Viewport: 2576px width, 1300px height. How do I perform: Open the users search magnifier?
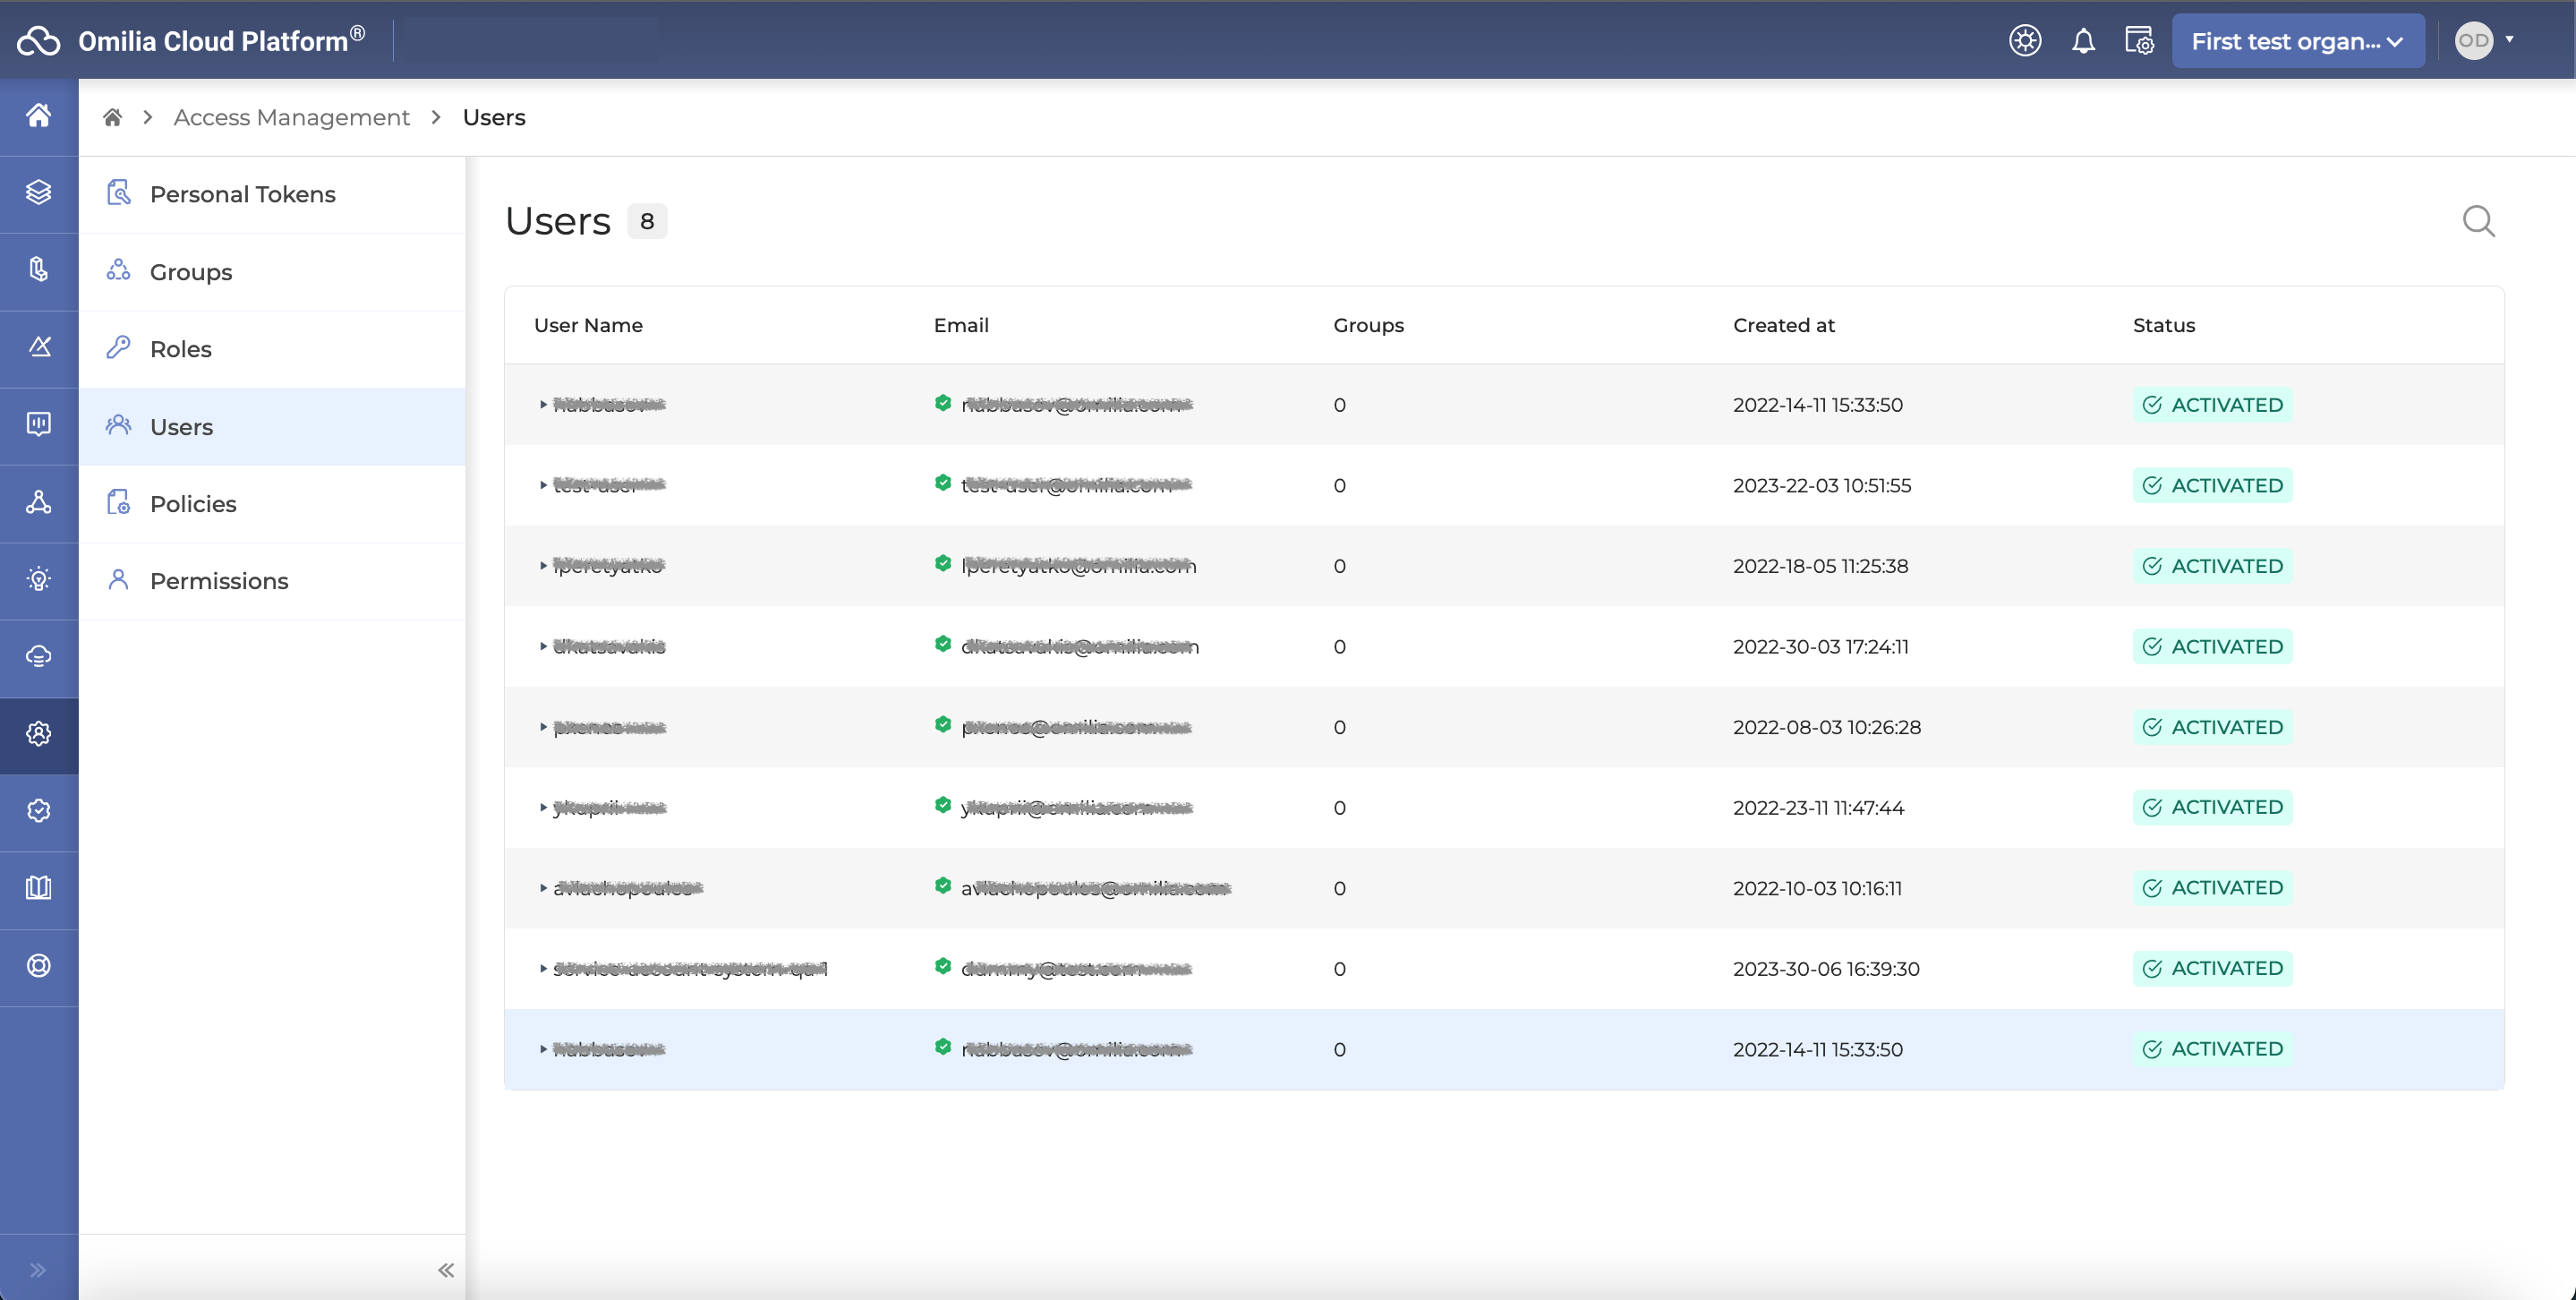(x=2478, y=221)
